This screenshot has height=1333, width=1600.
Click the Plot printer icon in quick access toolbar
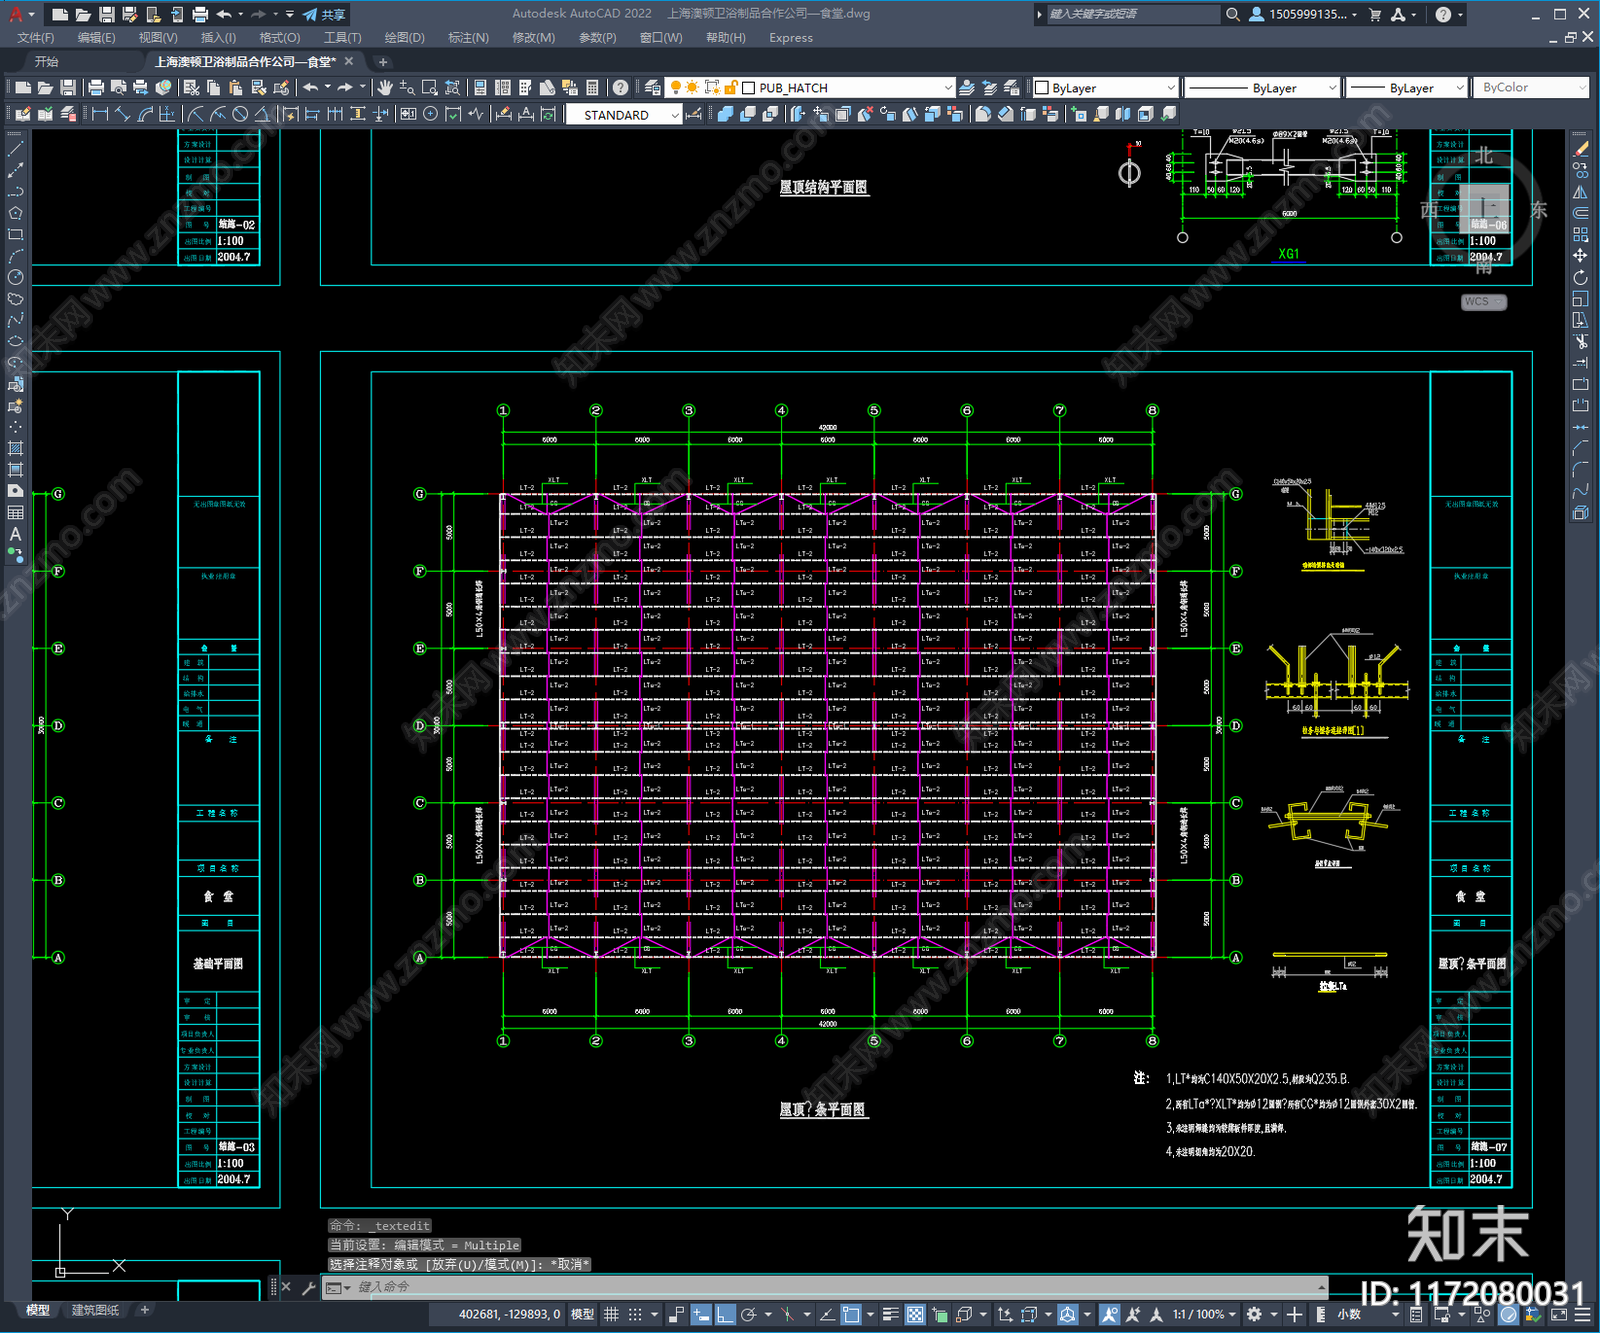[200, 14]
